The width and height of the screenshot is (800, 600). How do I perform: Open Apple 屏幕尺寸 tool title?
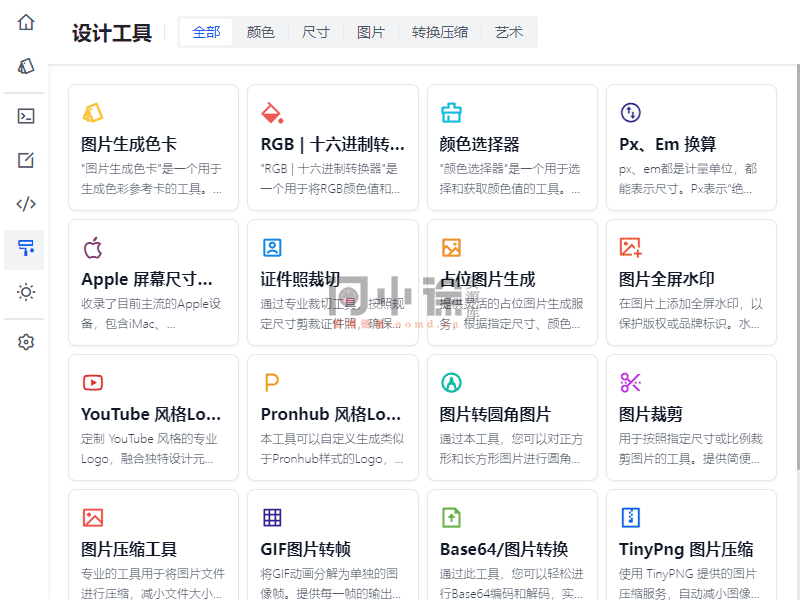point(147,279)
